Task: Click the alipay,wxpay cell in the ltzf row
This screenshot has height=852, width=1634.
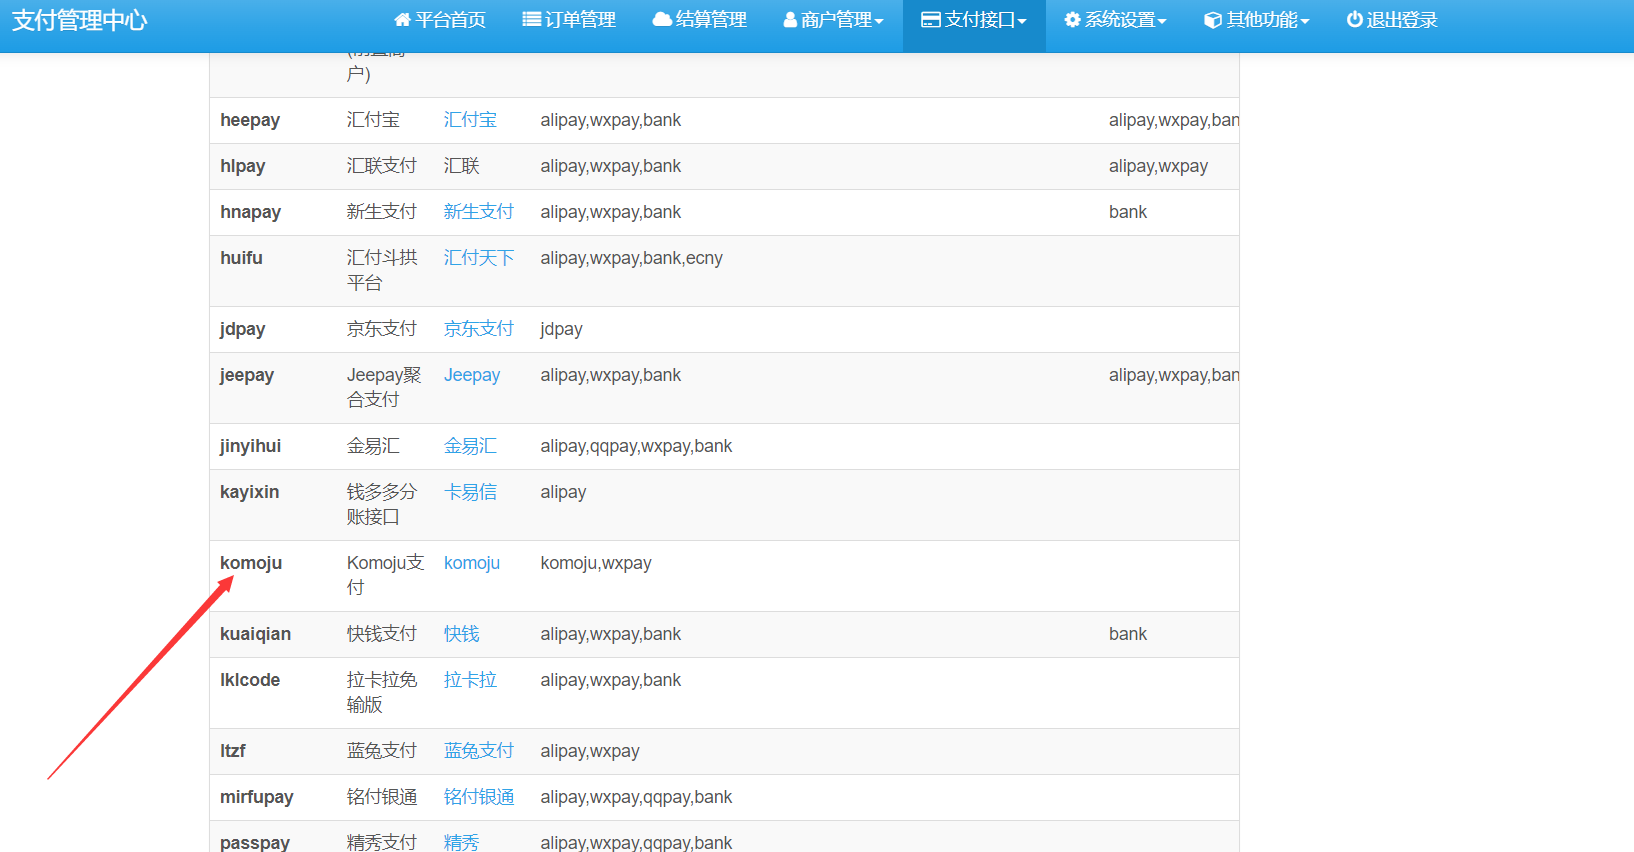Action: [590, 751]
